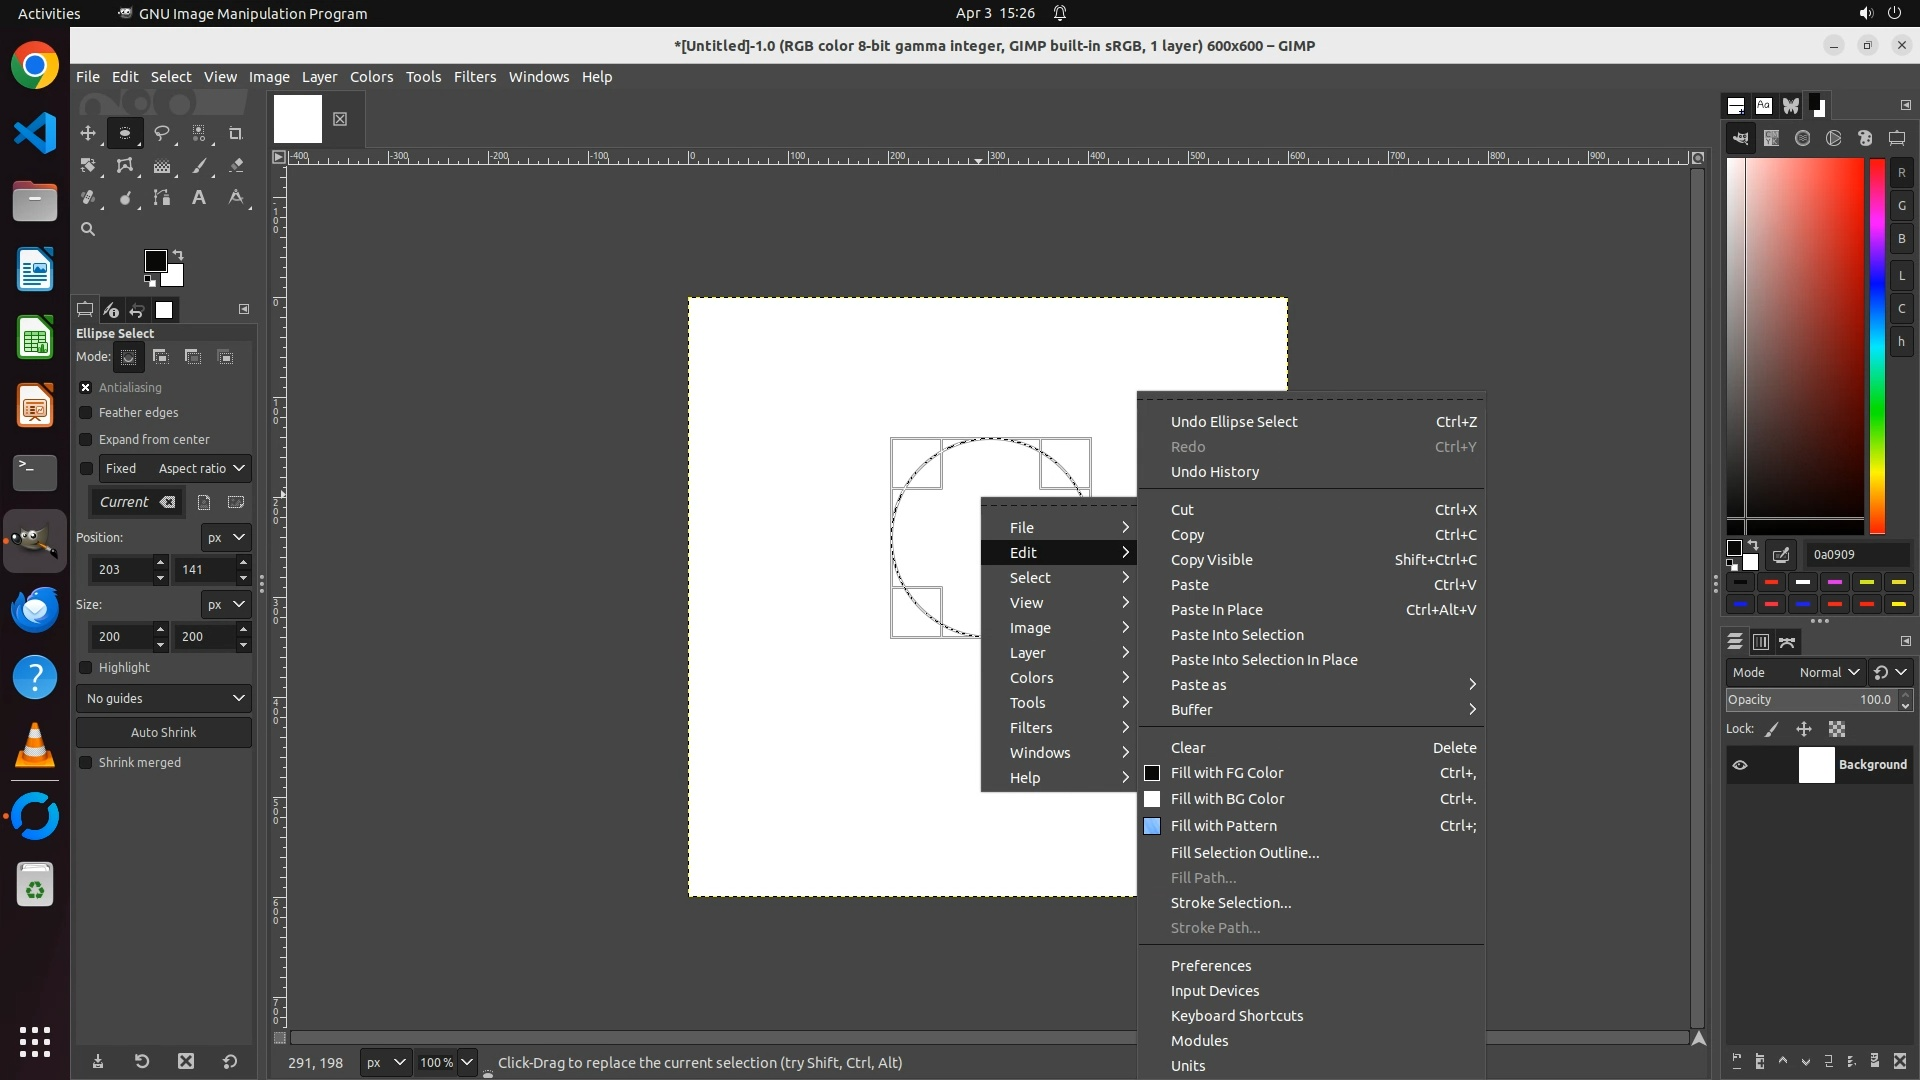Choose Fill with FG Color menu entry
Viewport: 1920px width, 1080px height.
1227,773
